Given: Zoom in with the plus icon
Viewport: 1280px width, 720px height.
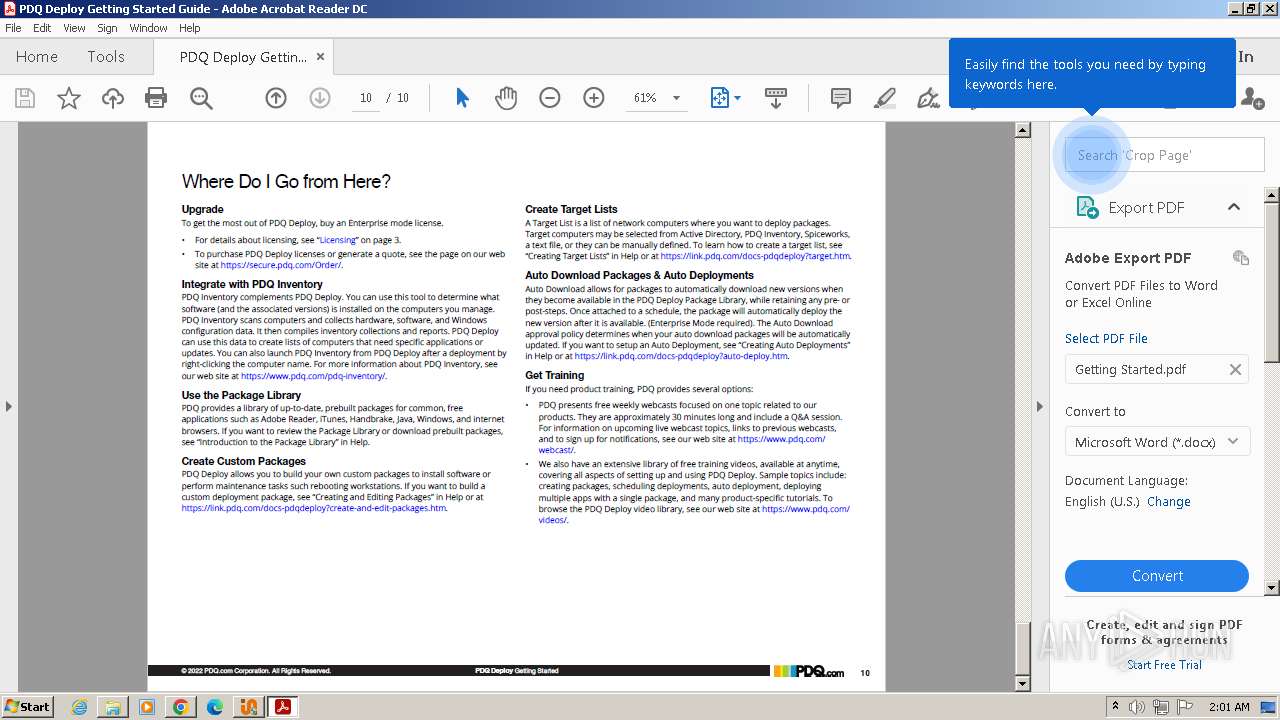Looking at the screenshot, I should click(594, 98).
